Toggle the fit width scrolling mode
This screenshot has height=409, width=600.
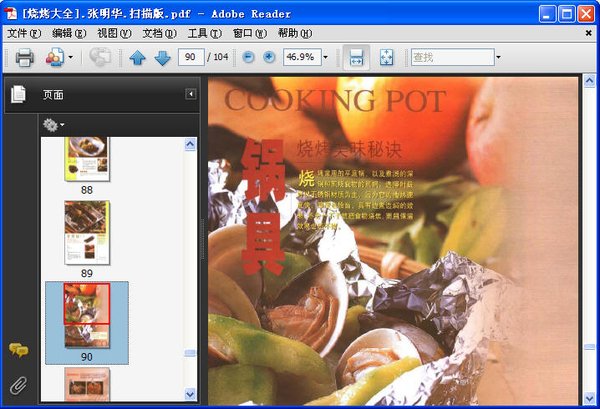356,57
